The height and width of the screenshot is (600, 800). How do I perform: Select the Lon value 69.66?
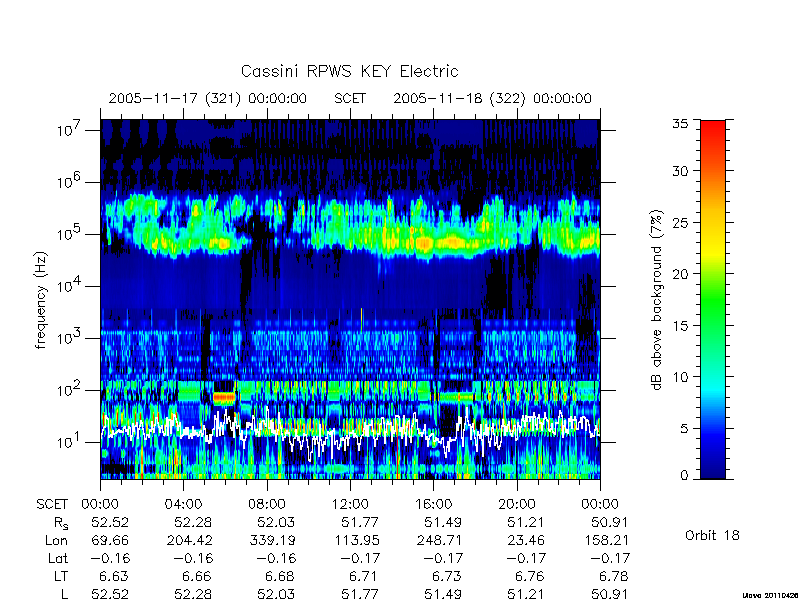pos(110,540)
